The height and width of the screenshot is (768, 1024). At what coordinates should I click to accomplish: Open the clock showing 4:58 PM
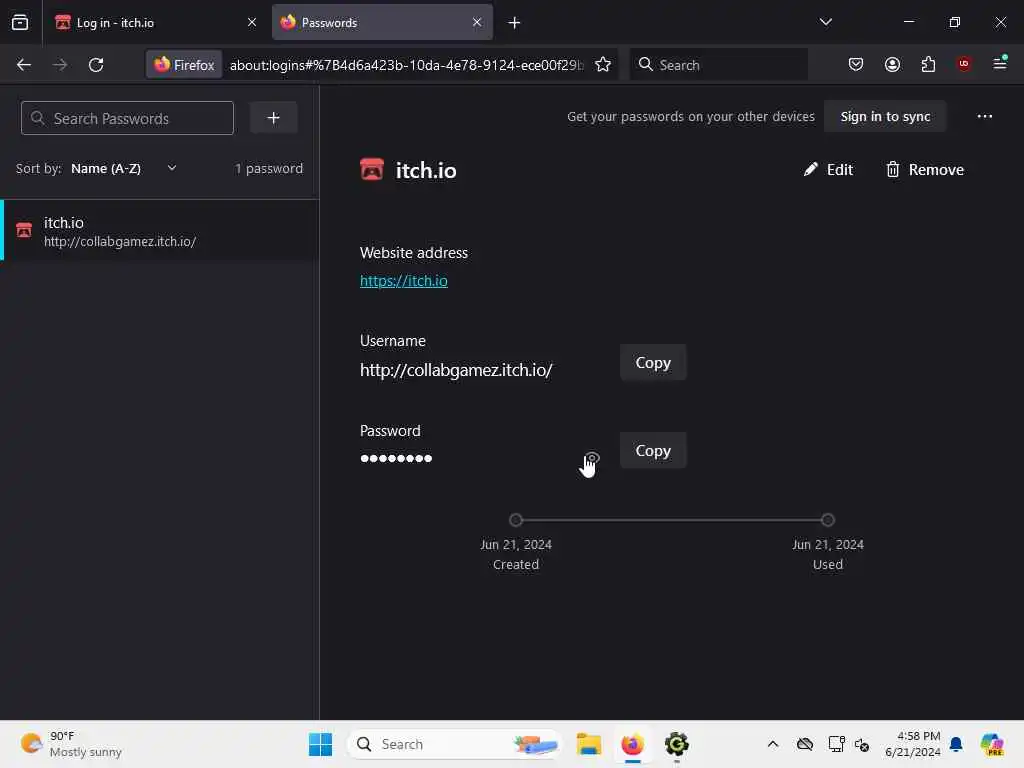pos(912,744)
